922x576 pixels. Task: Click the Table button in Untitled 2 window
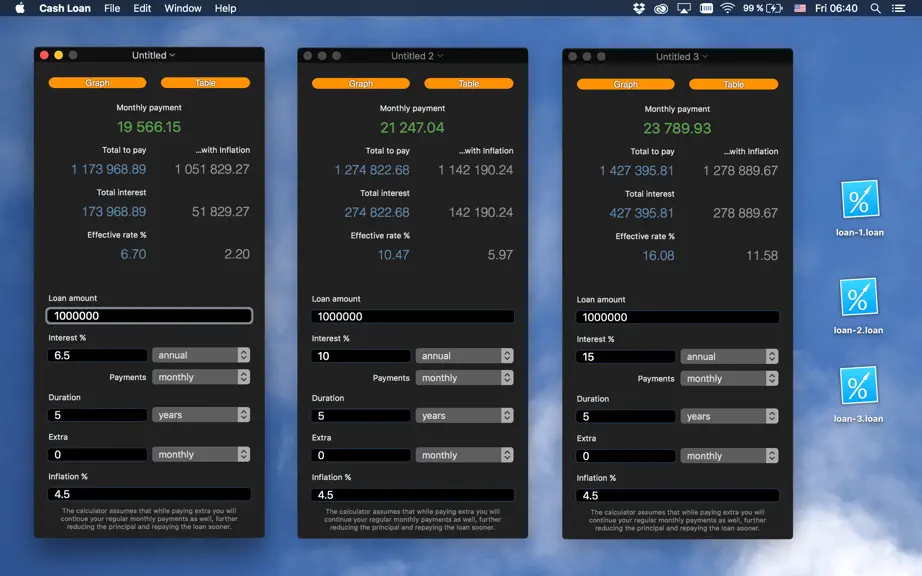(x=469, y=83)
